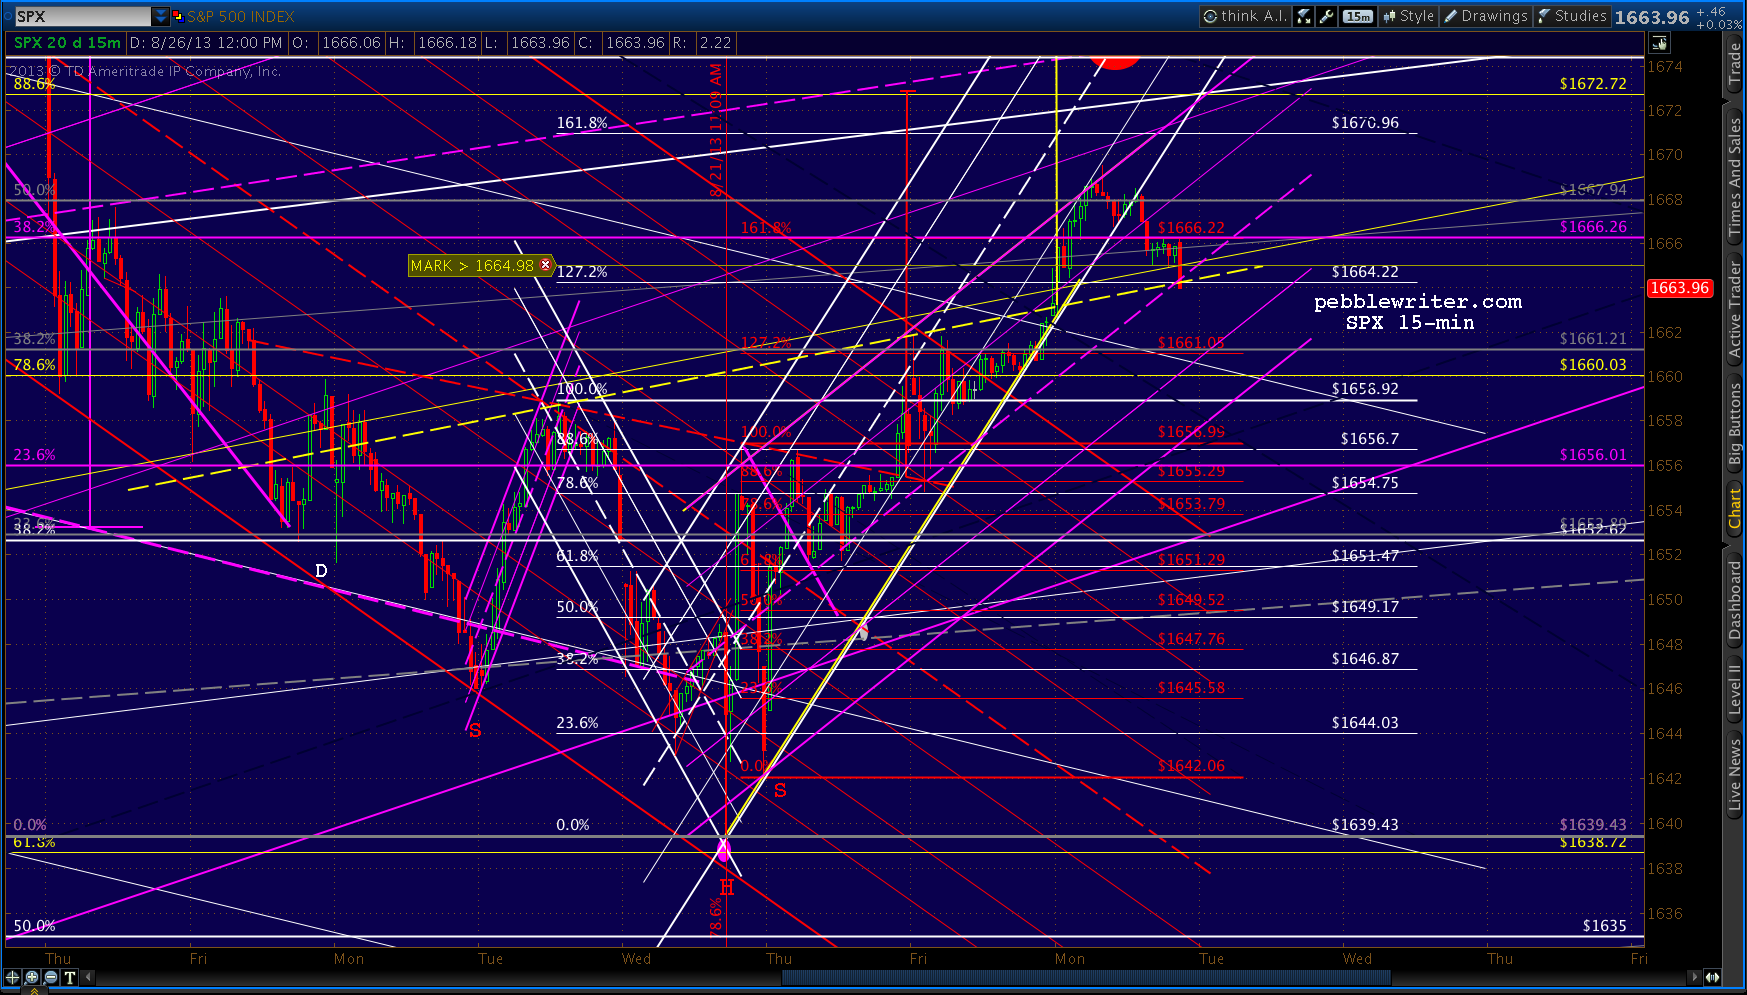
Task: Click the zoom out magnifier
Action: click(x=51, y=977)
